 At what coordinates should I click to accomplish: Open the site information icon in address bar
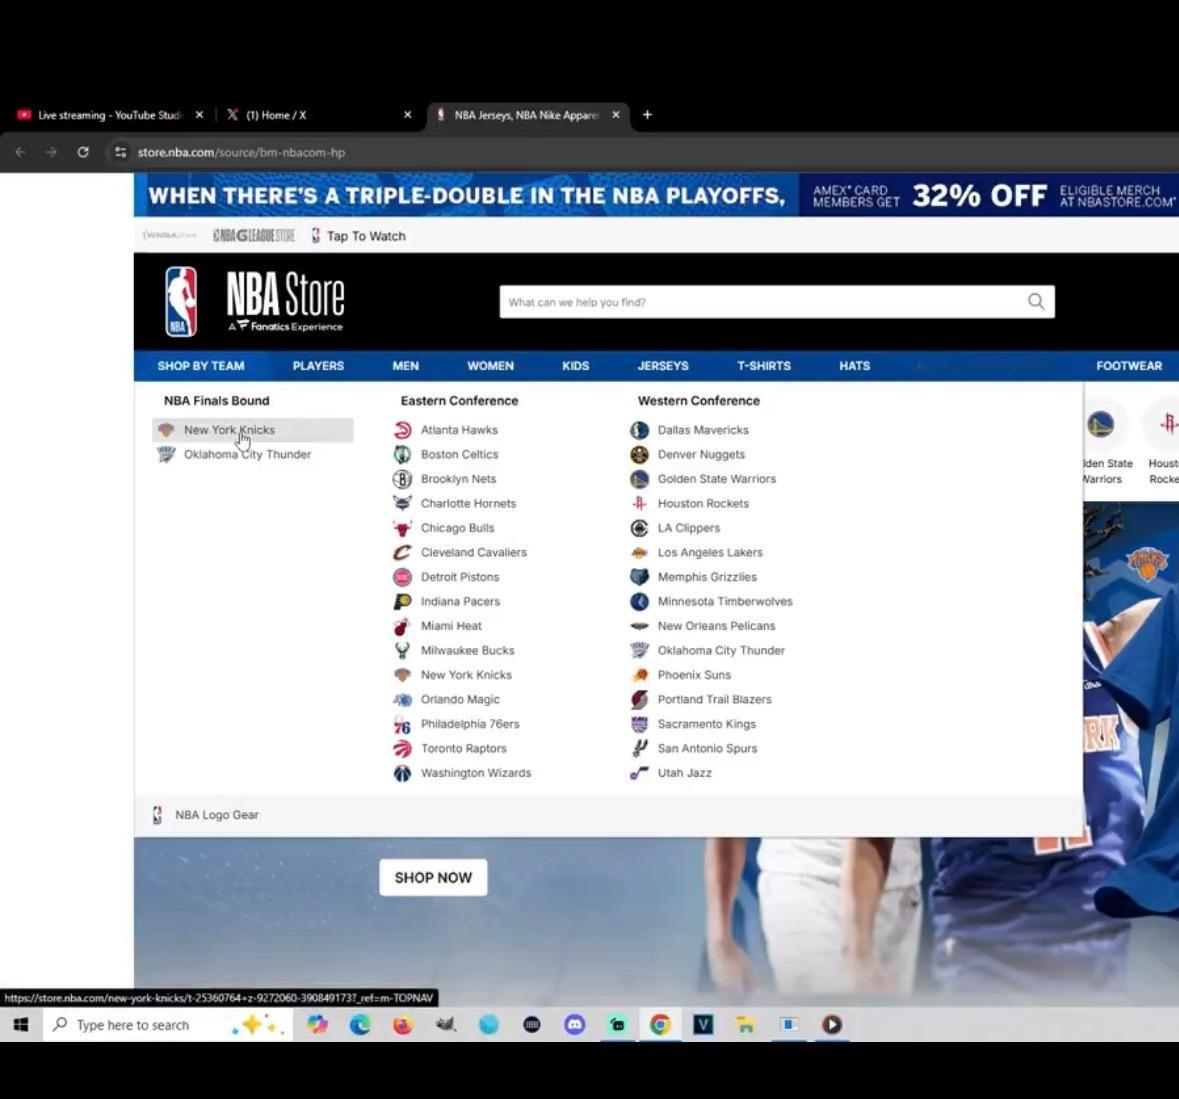click(120, 152)
